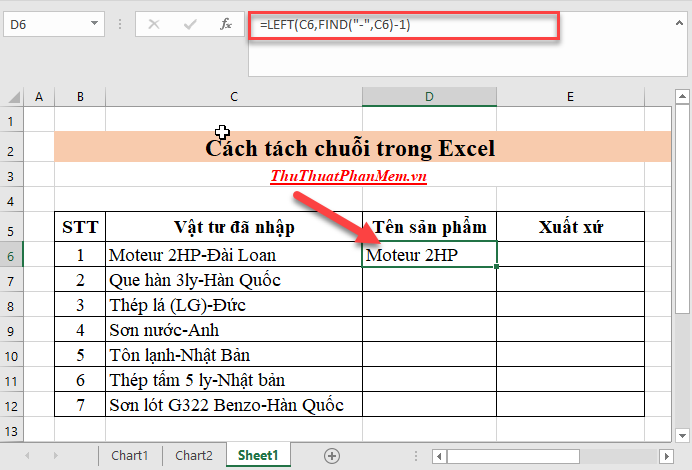Click the Enter checkmark icon in formula bar
The width and height of the screenshot is (692, 470).
click(x=190, y=24)
